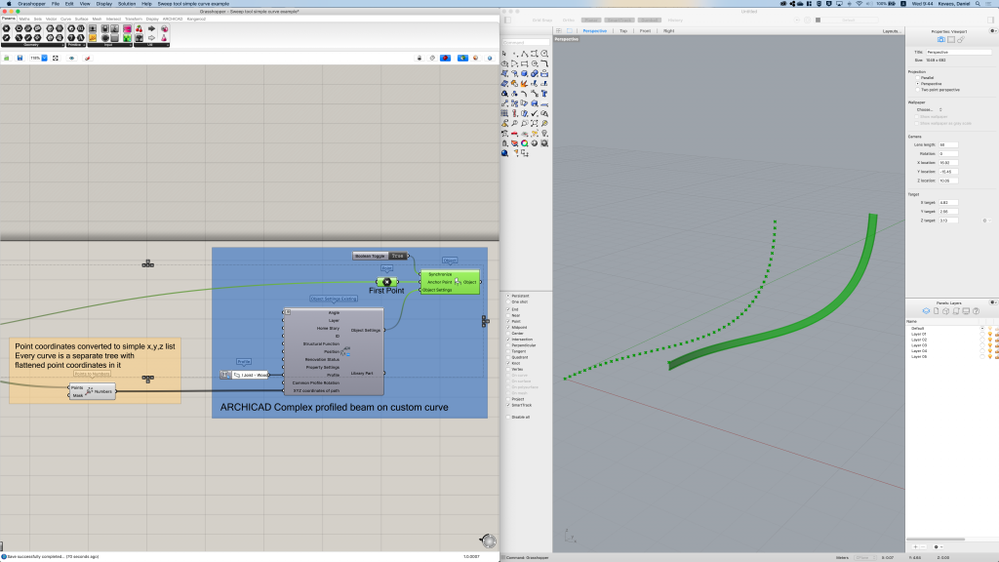The width and height of the screenshot is (999, 562).
Task: Select the Rhino color wheel render tool
Action: pyautogui.click(x=524, y=143)
